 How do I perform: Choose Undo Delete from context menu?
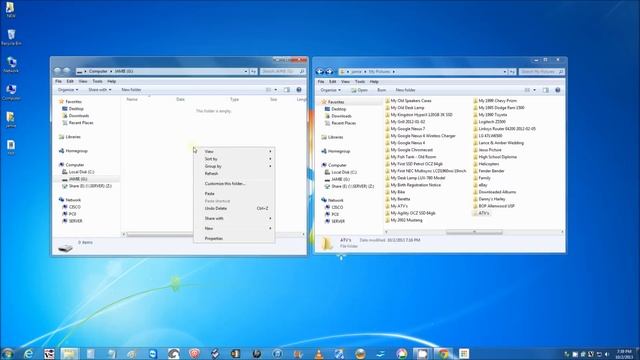tap(234, 208)
